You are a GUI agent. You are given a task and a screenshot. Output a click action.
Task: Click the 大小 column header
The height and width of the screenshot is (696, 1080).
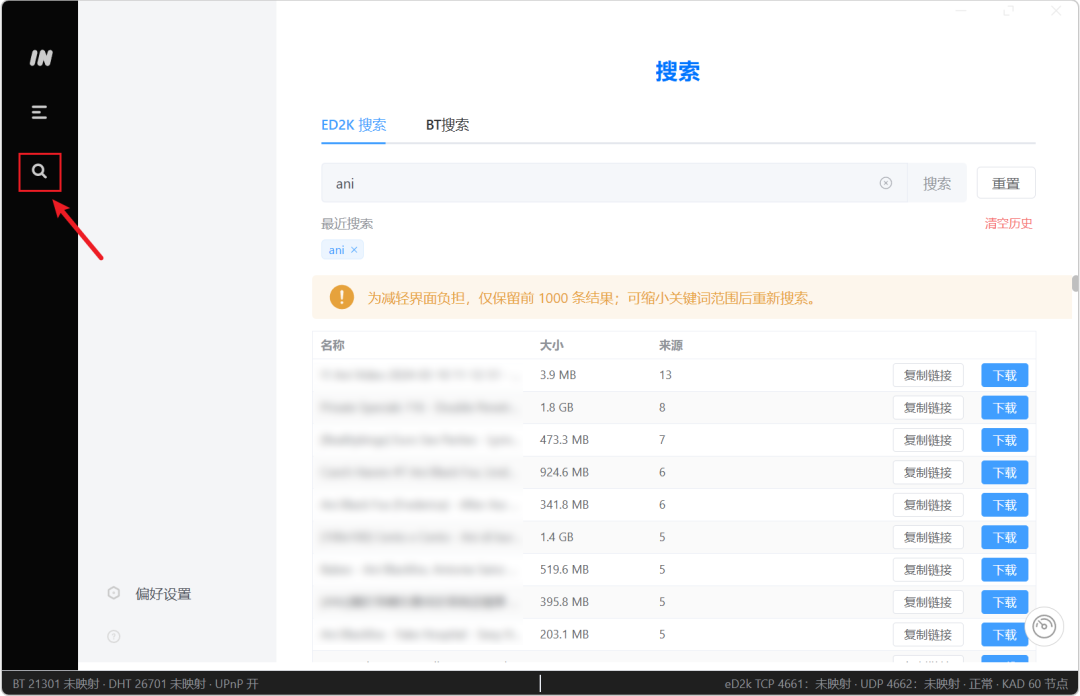tap(551, 345)
